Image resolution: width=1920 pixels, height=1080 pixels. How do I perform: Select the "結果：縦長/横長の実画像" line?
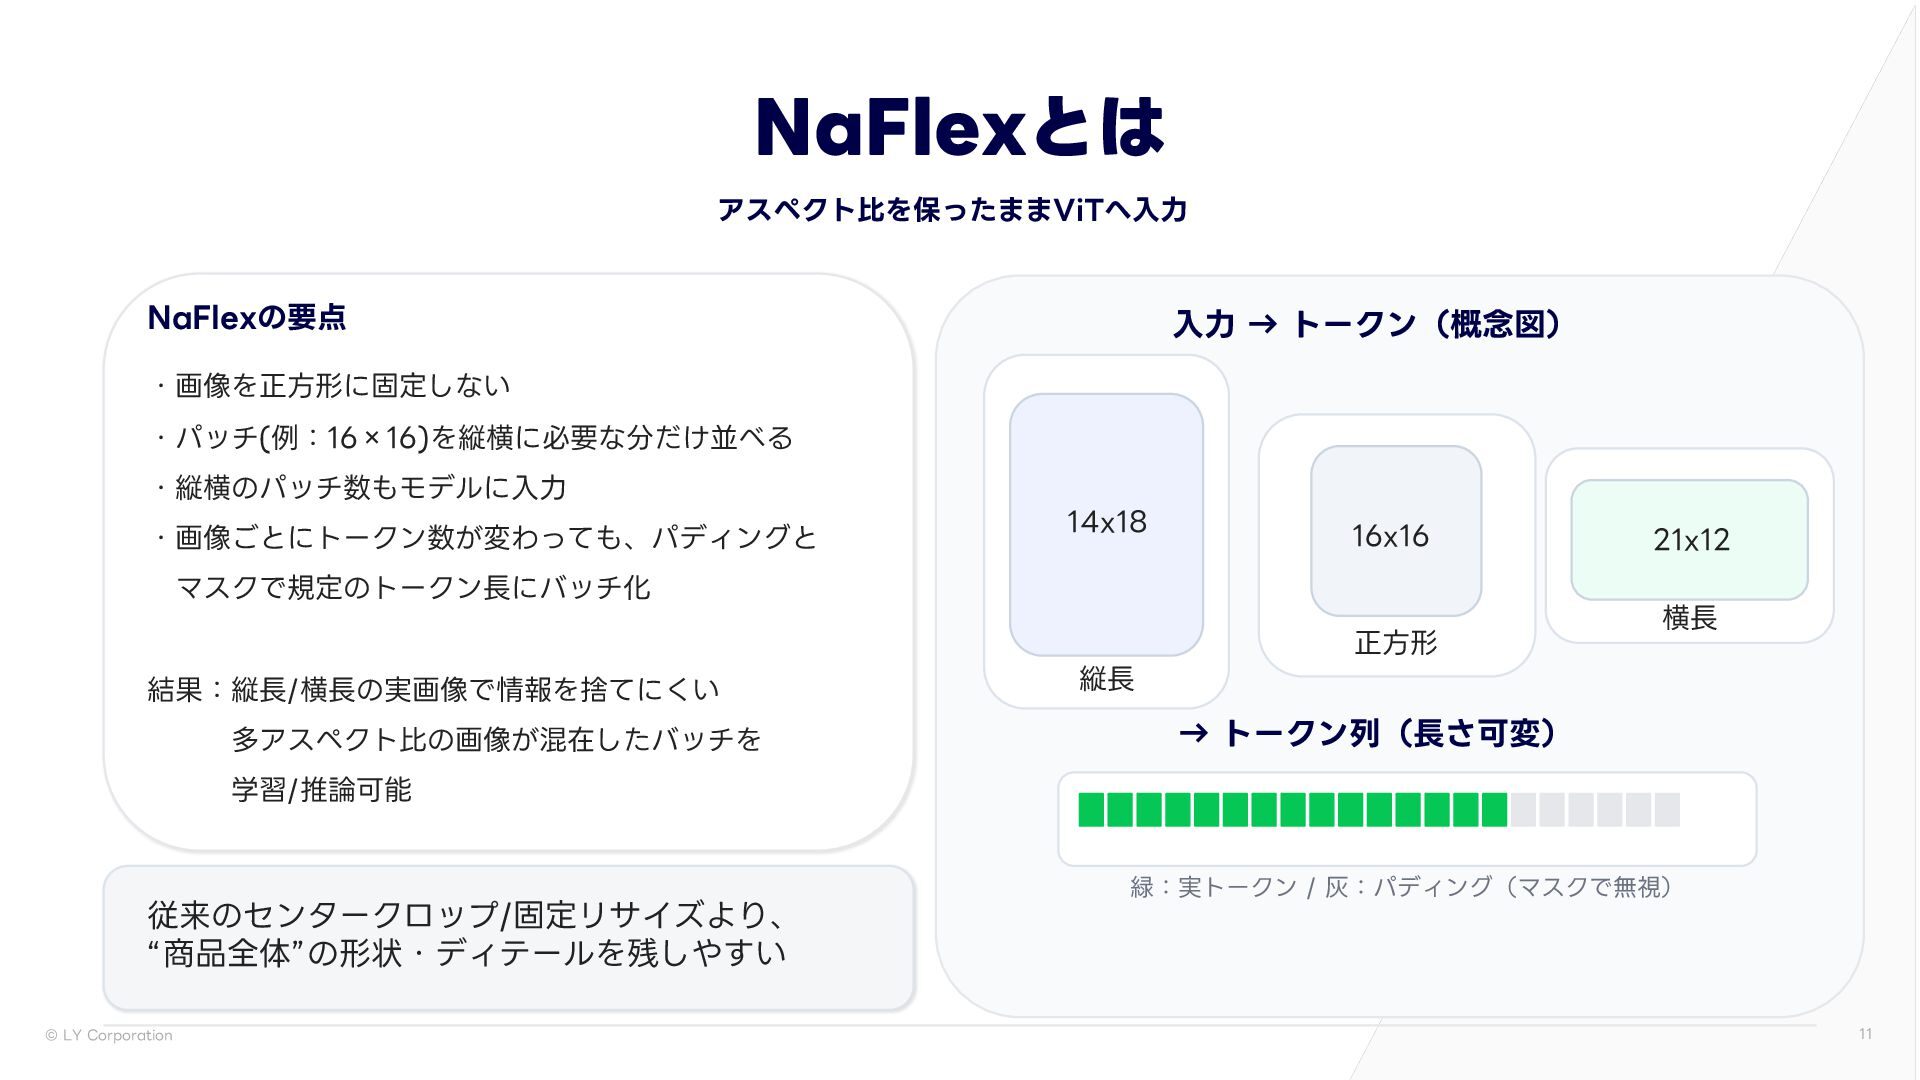click(x=432, y=690)
